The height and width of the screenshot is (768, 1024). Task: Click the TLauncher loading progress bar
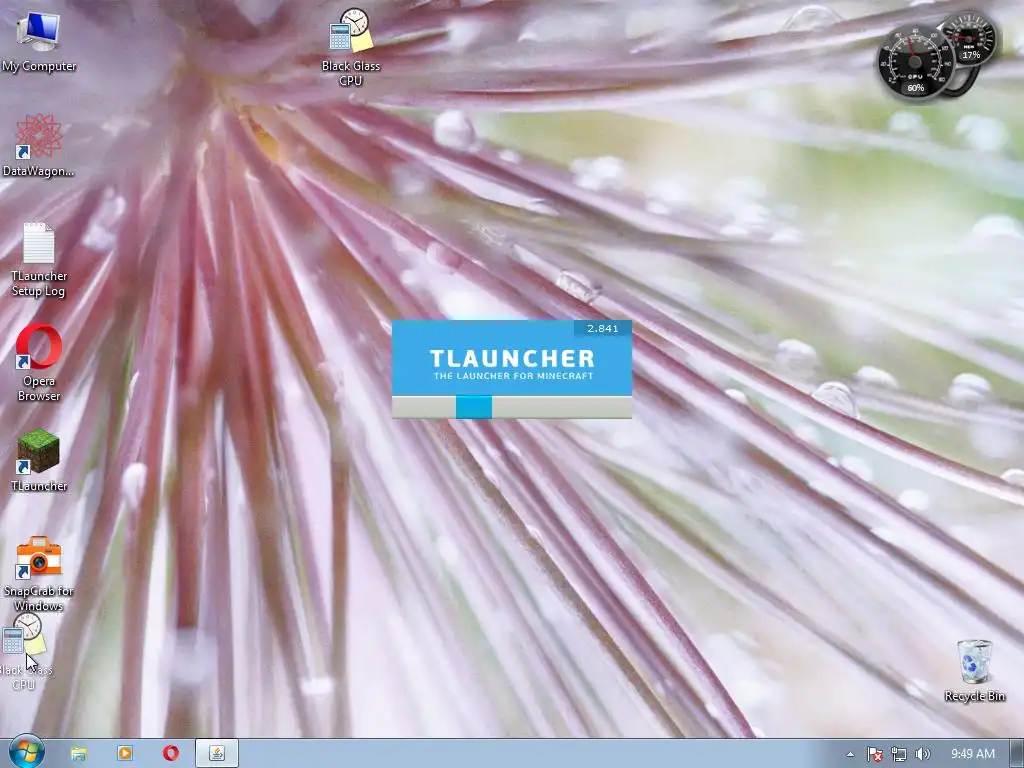pyautogui.click(x=512, y=407)
